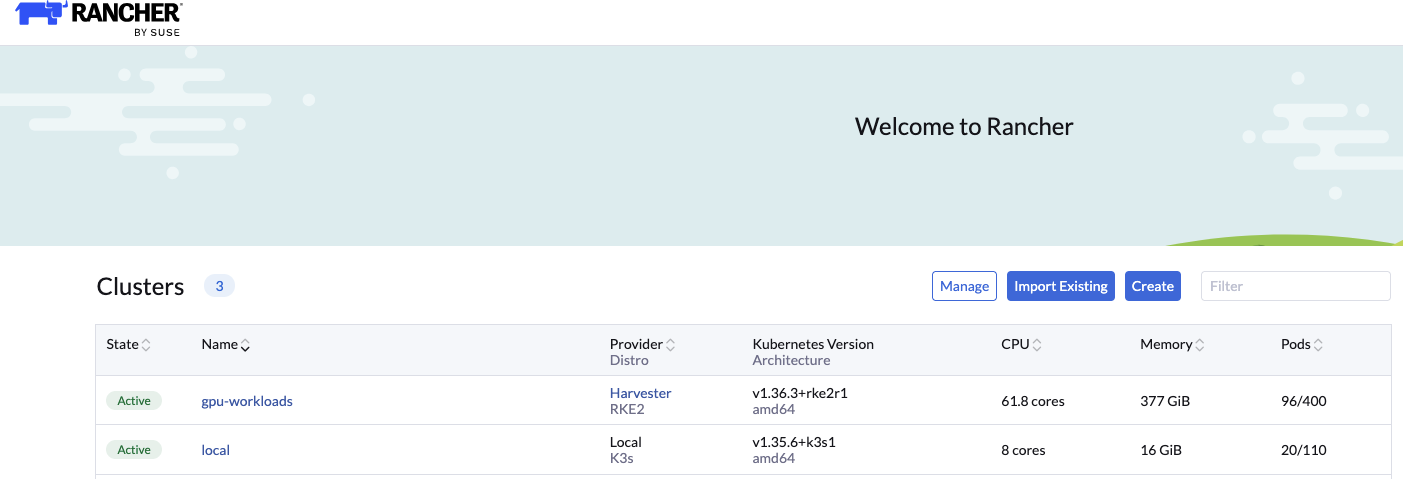Focus the cluster Filter field

point(1295,286)
